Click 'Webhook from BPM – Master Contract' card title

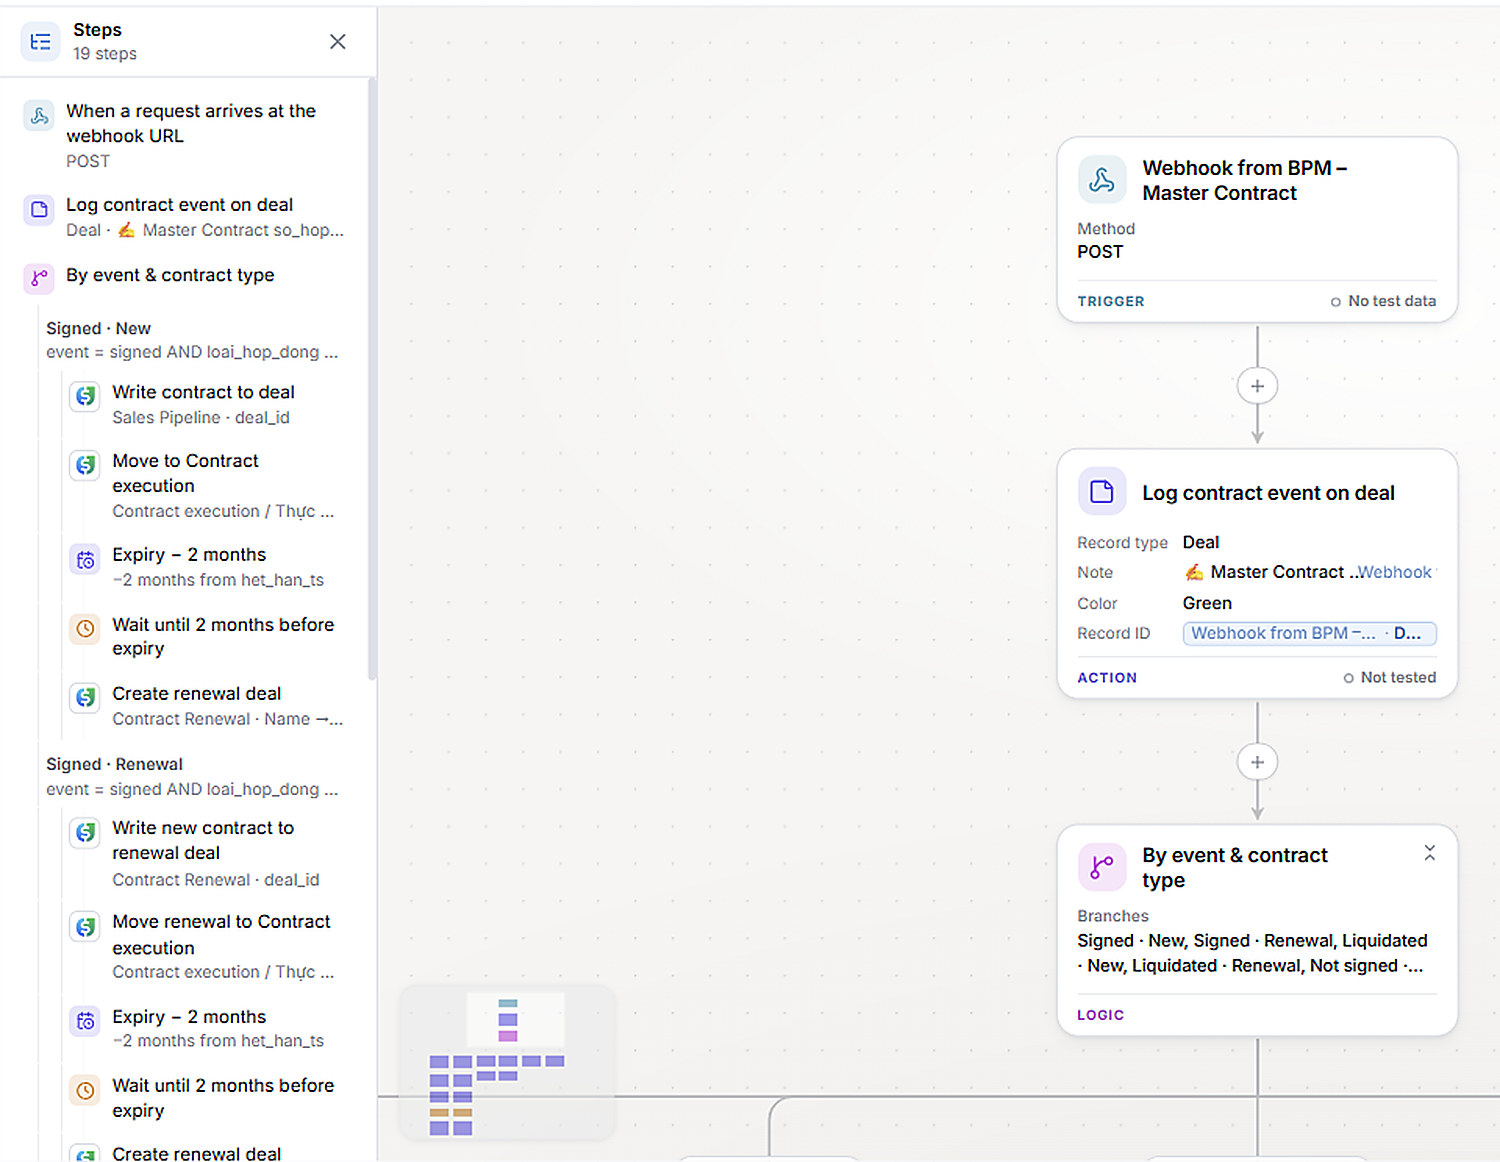point(1244,180)
